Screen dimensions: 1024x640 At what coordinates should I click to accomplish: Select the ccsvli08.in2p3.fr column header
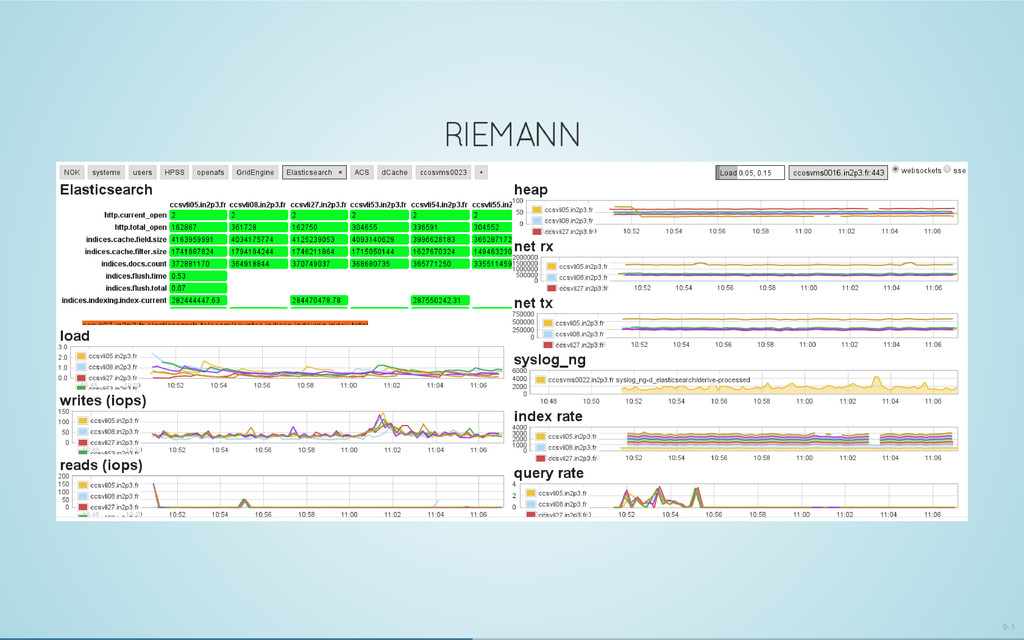click(x=257, y=204)
